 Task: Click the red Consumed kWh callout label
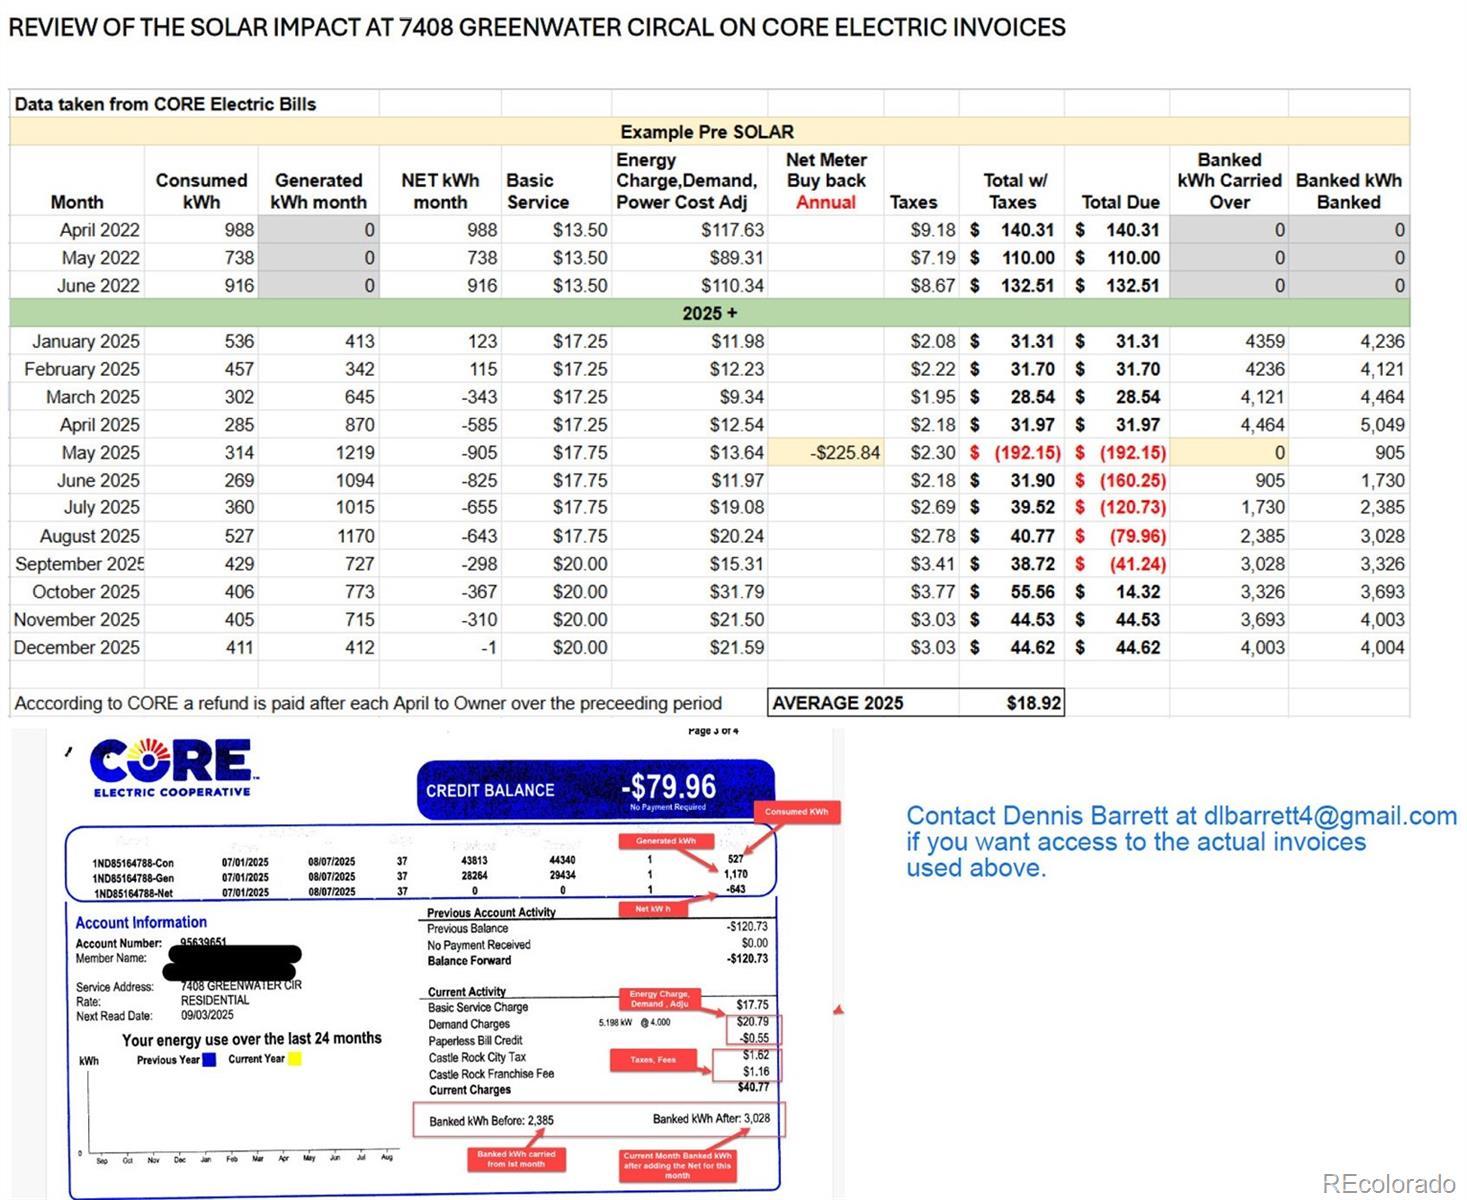(796, 812)
